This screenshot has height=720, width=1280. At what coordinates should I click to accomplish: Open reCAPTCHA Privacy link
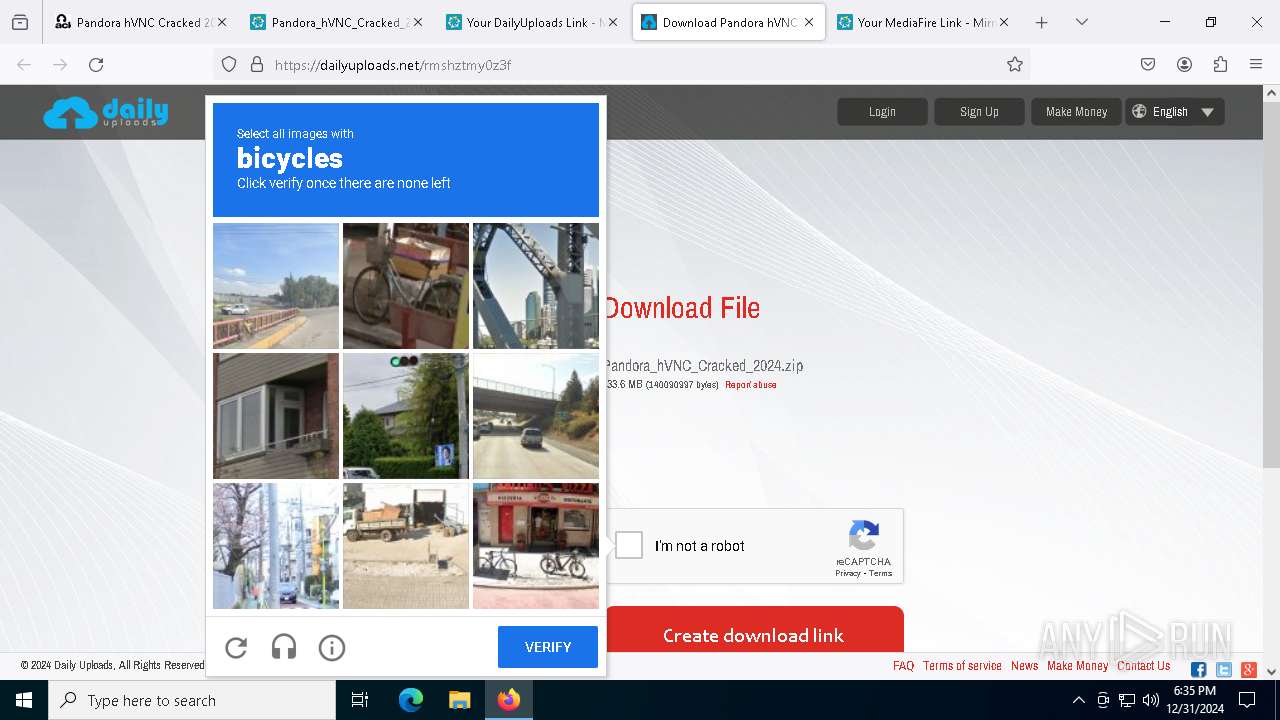(848, 573)
